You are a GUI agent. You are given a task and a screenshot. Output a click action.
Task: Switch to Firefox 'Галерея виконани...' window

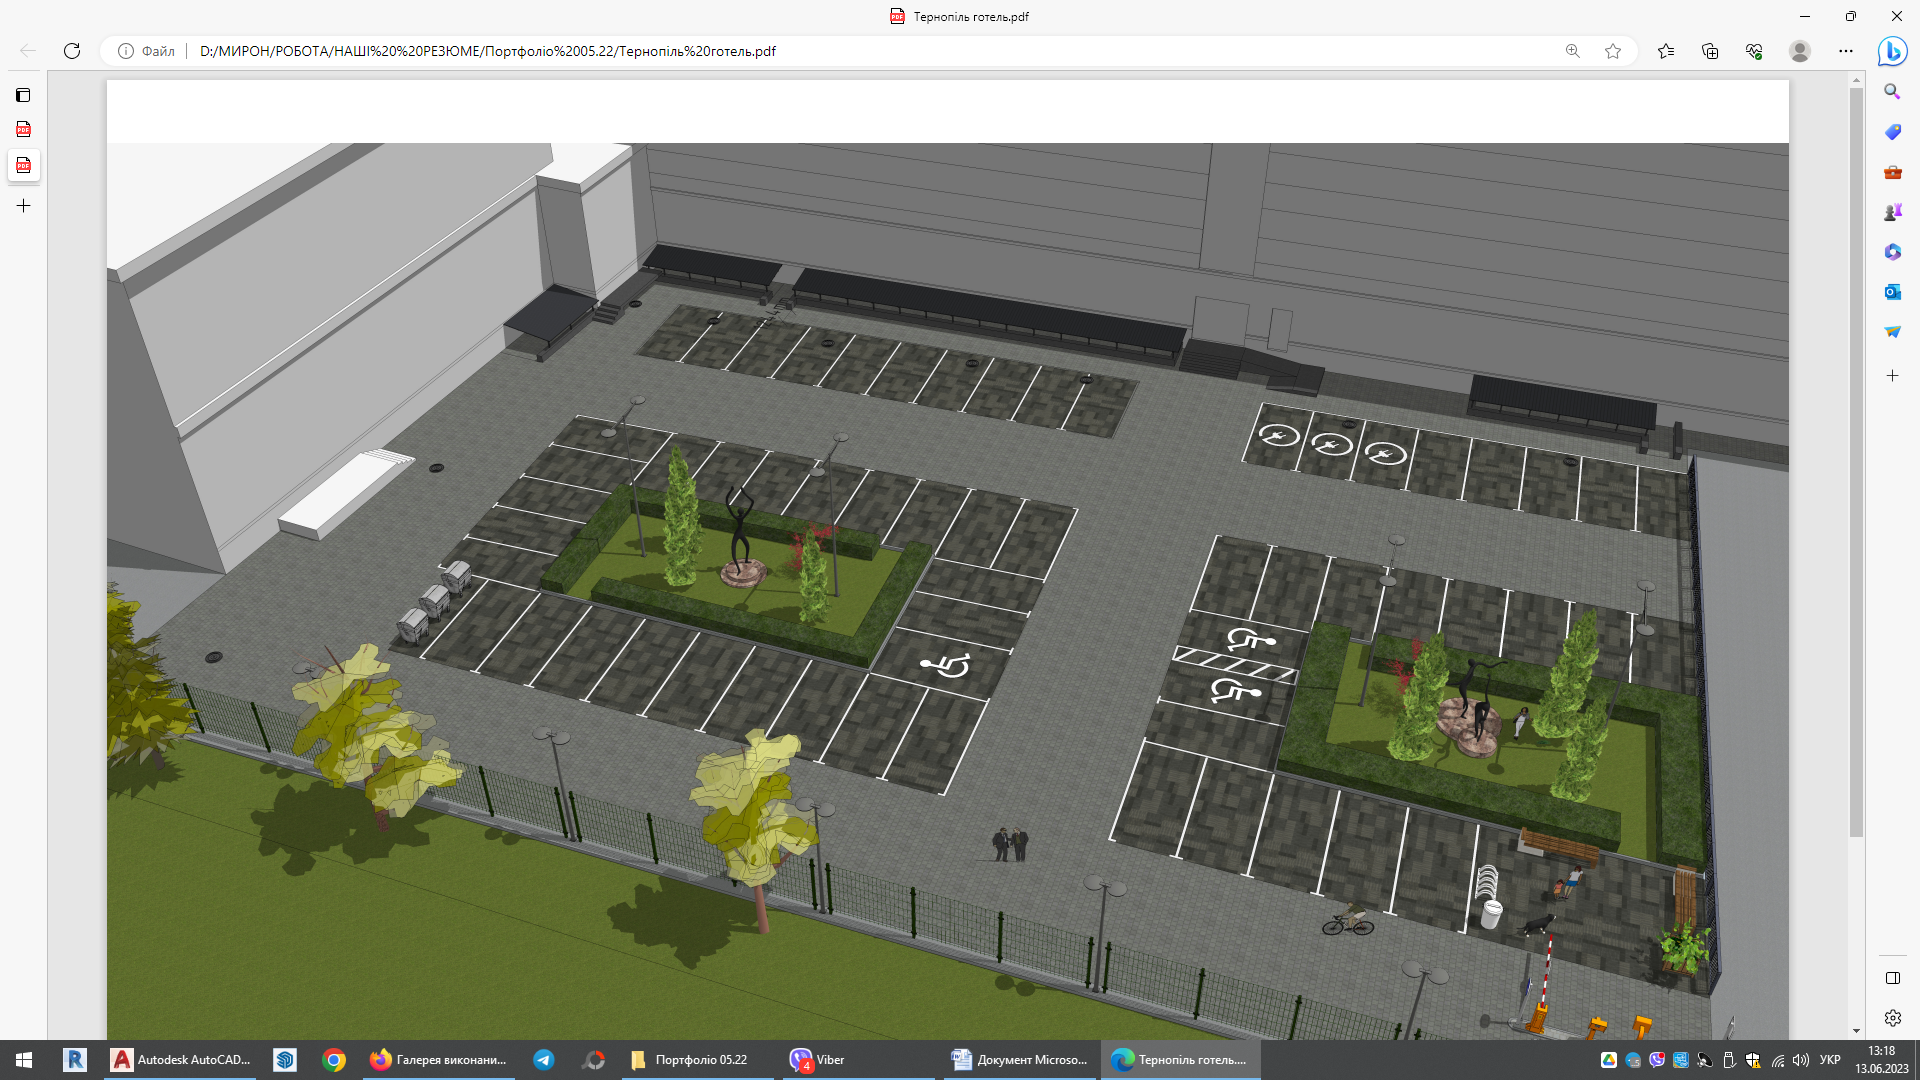coord(439,1060)
